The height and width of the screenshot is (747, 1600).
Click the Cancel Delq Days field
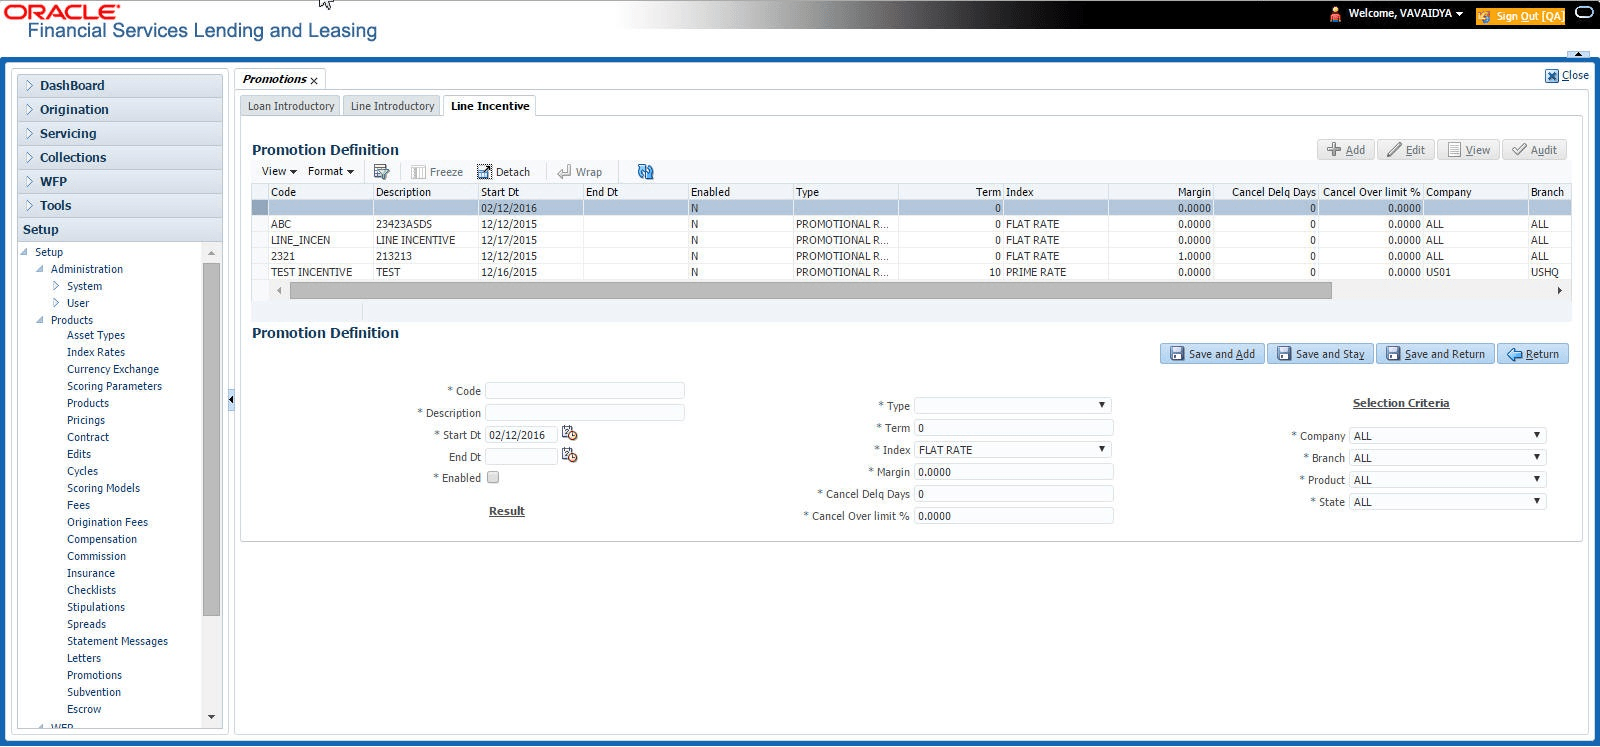click(1014, 494)
